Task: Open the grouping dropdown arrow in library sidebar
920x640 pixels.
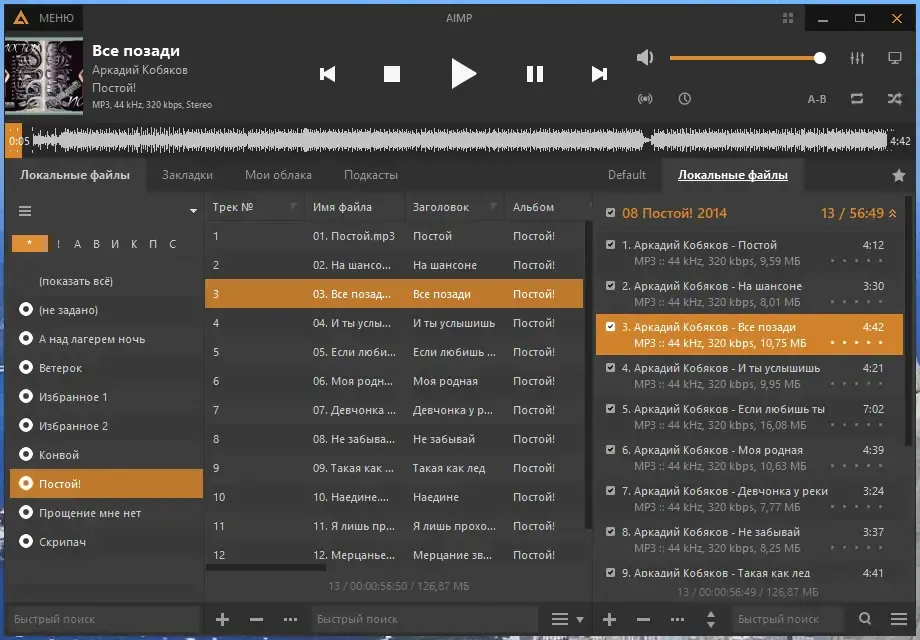Action: point(193,211)
